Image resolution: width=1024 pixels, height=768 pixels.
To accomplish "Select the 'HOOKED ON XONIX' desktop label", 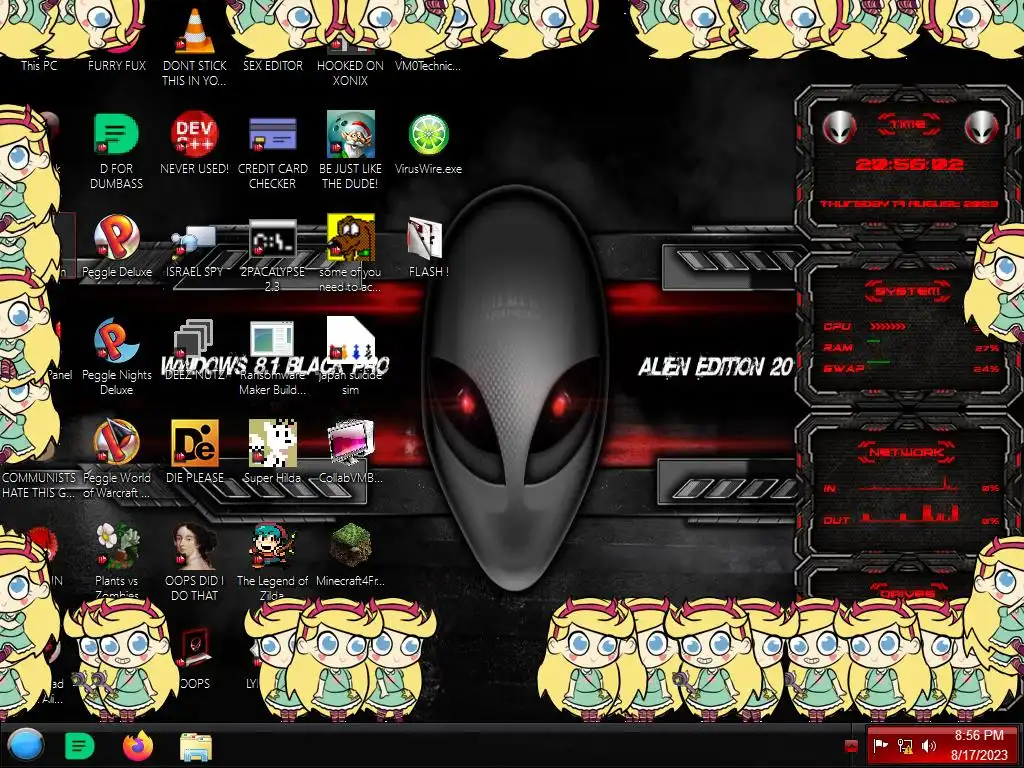I will (351, 73).
